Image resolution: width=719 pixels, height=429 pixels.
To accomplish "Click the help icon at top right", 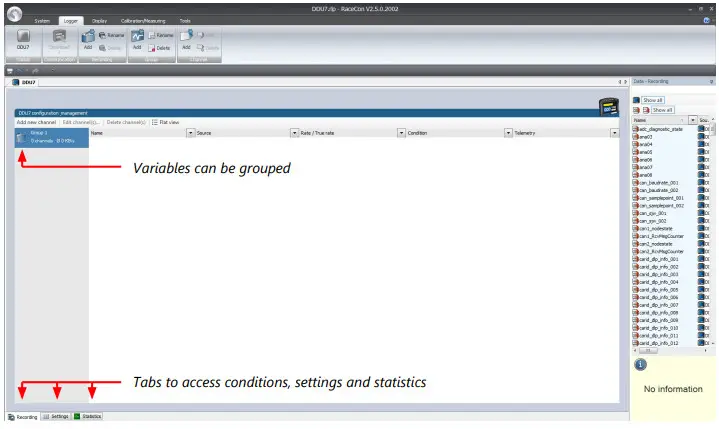I will (x=707, y=21).
